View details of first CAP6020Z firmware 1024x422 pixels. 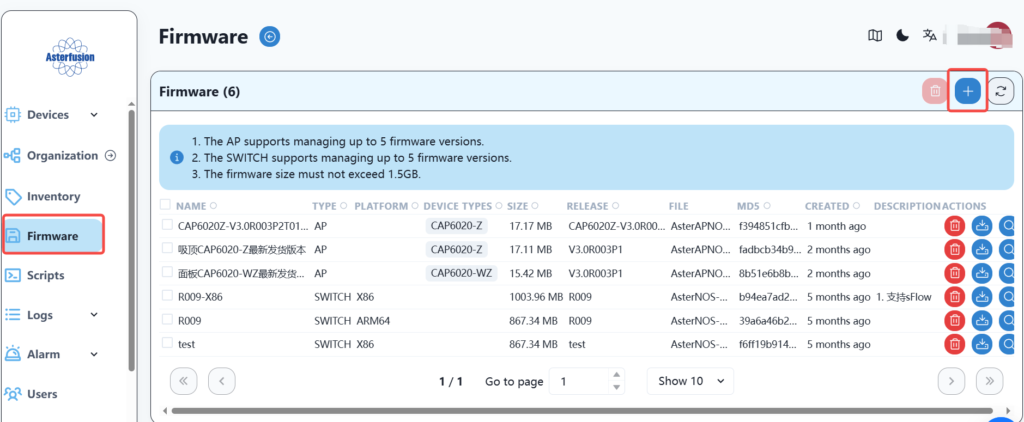[x=1008, y=226]
